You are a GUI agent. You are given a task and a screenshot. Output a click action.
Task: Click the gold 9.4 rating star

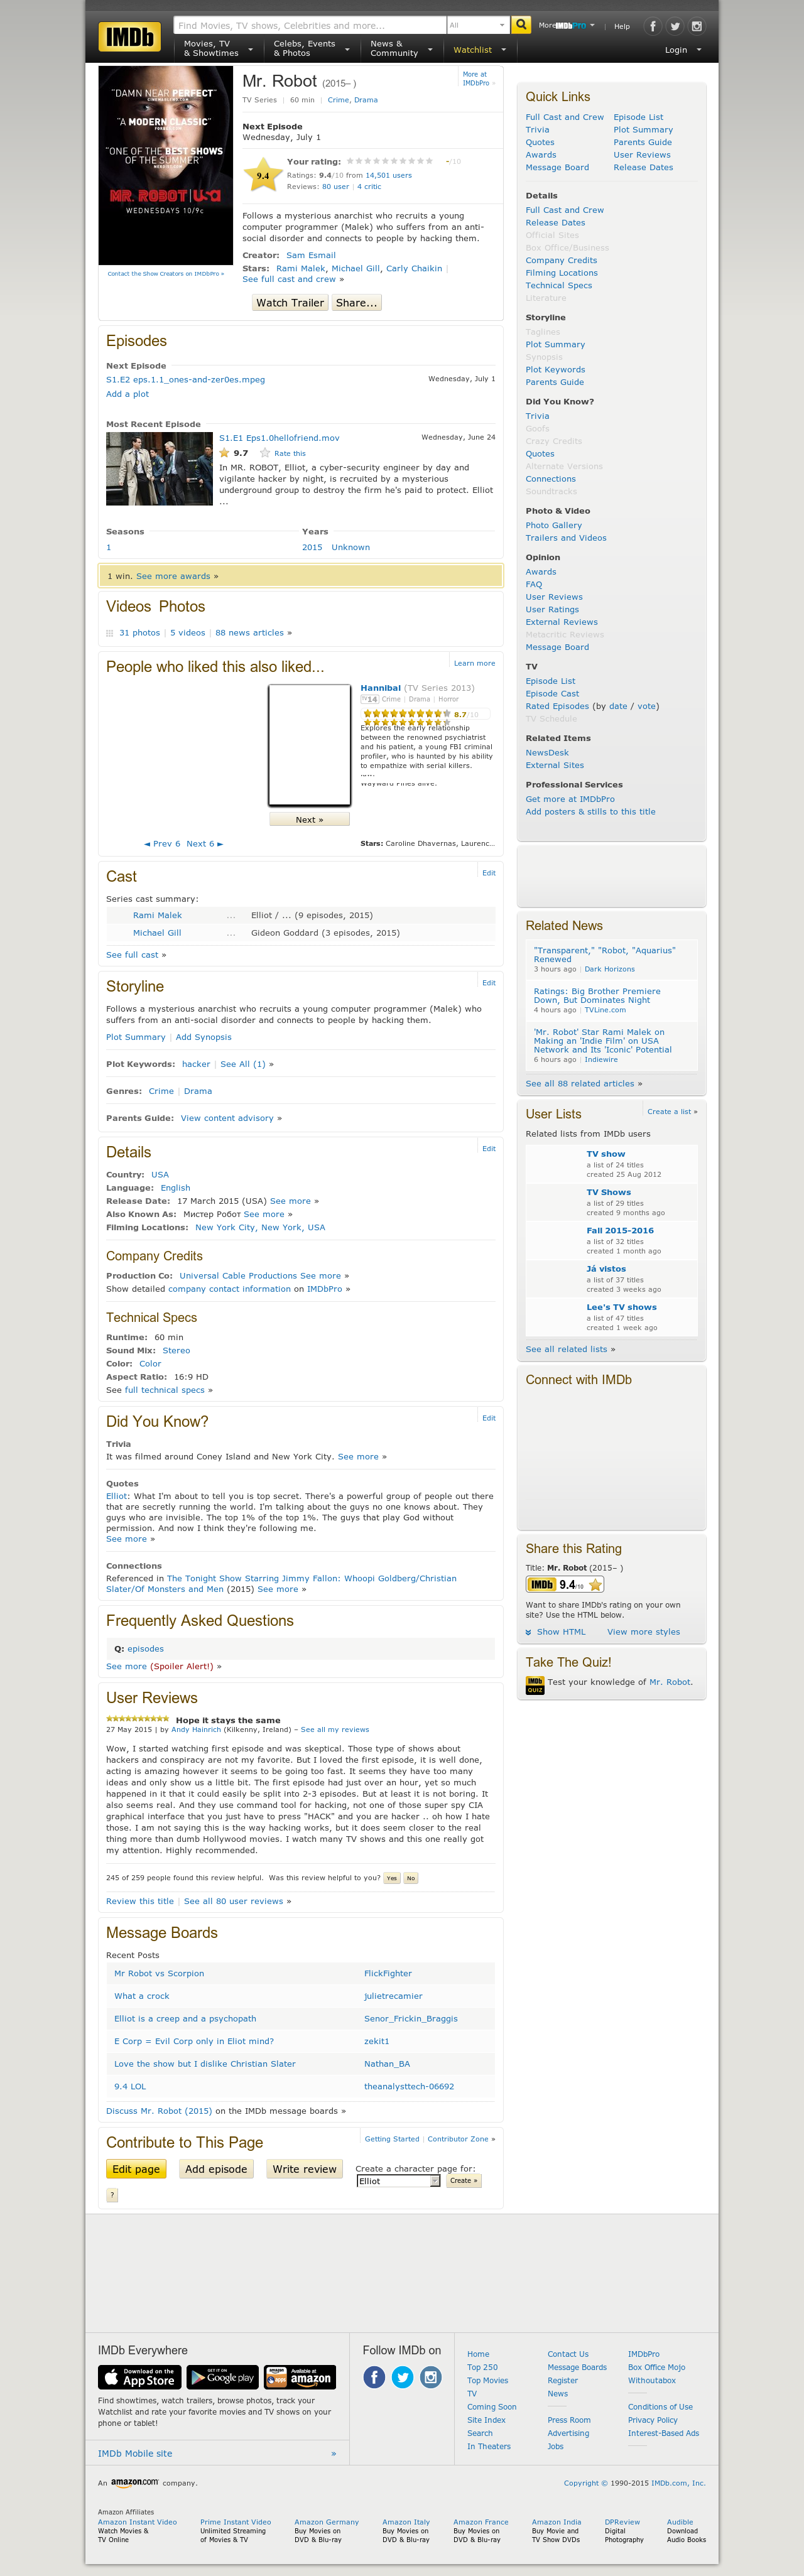[x=262, y=175]
